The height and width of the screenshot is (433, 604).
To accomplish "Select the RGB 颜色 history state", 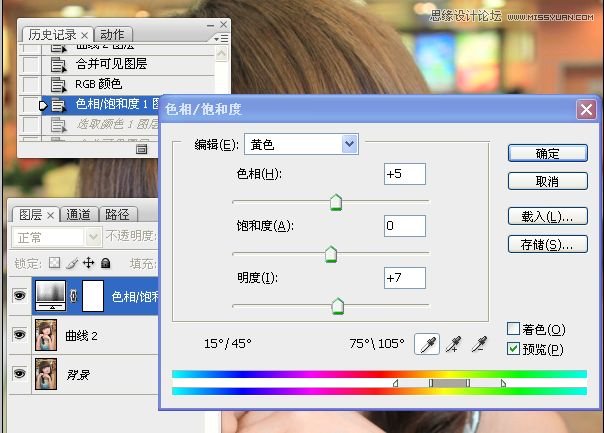I will coord(128,84).
